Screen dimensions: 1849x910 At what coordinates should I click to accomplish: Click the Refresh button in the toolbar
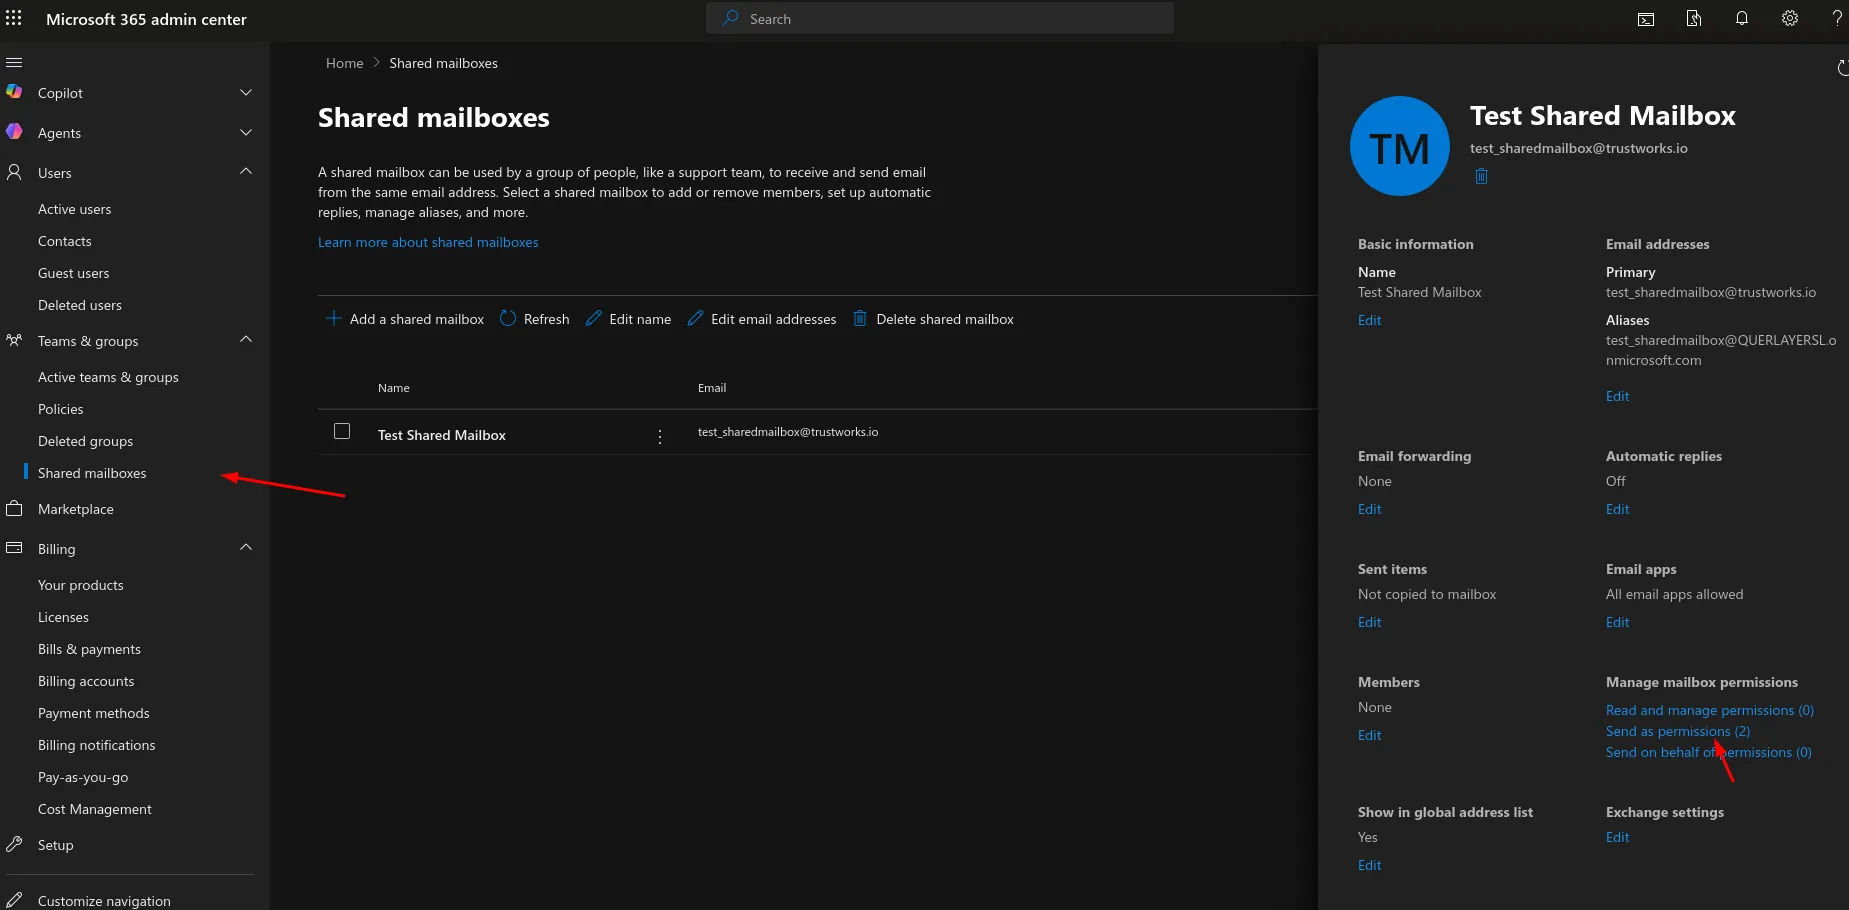click(534, 319)
